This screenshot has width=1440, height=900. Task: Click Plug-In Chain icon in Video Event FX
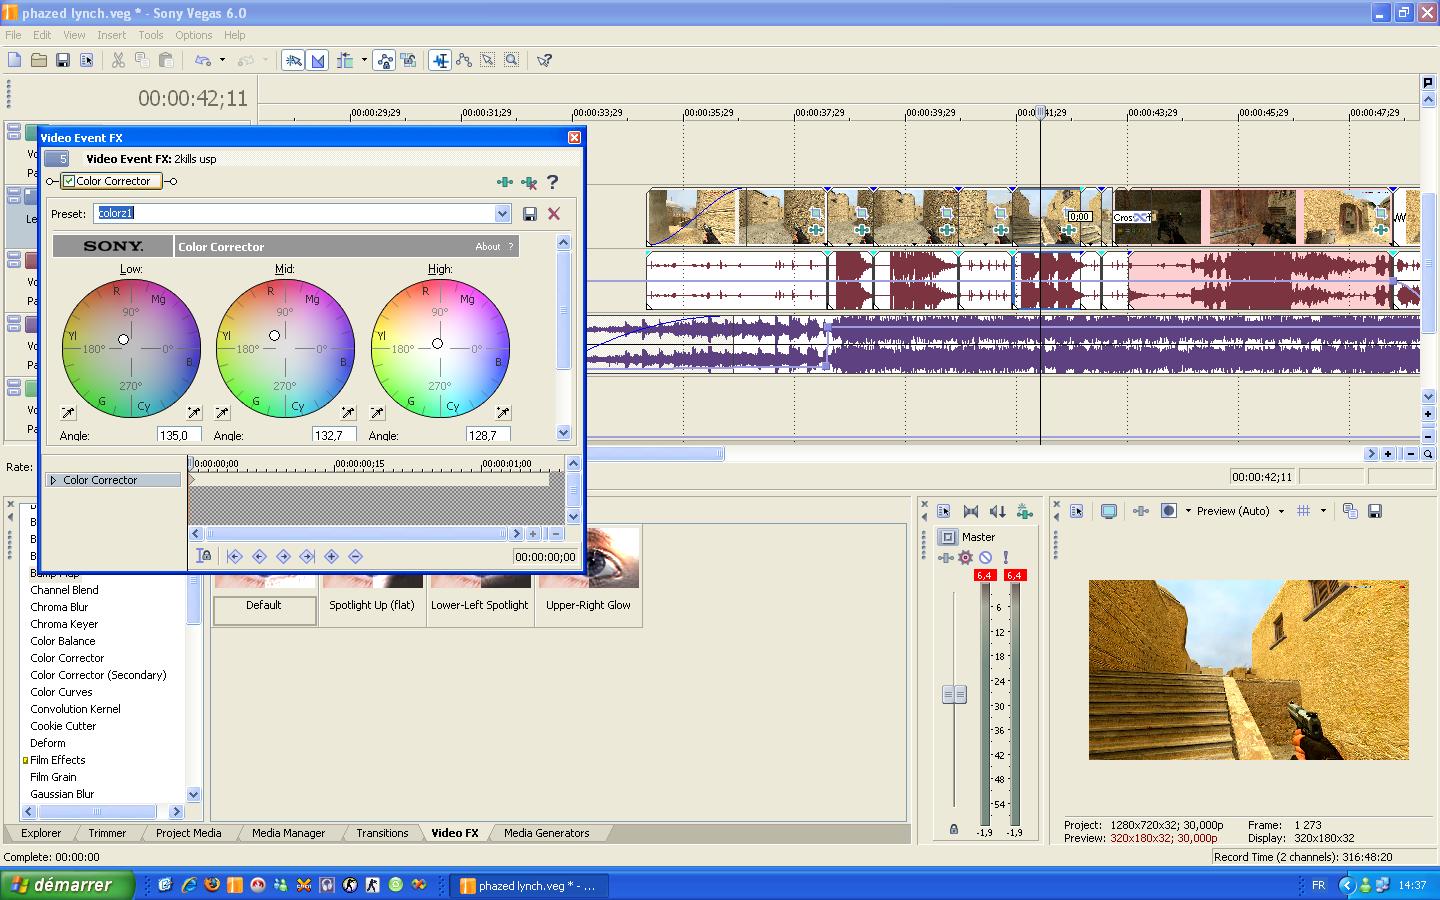pyautogui.click(x=505, y=182)
